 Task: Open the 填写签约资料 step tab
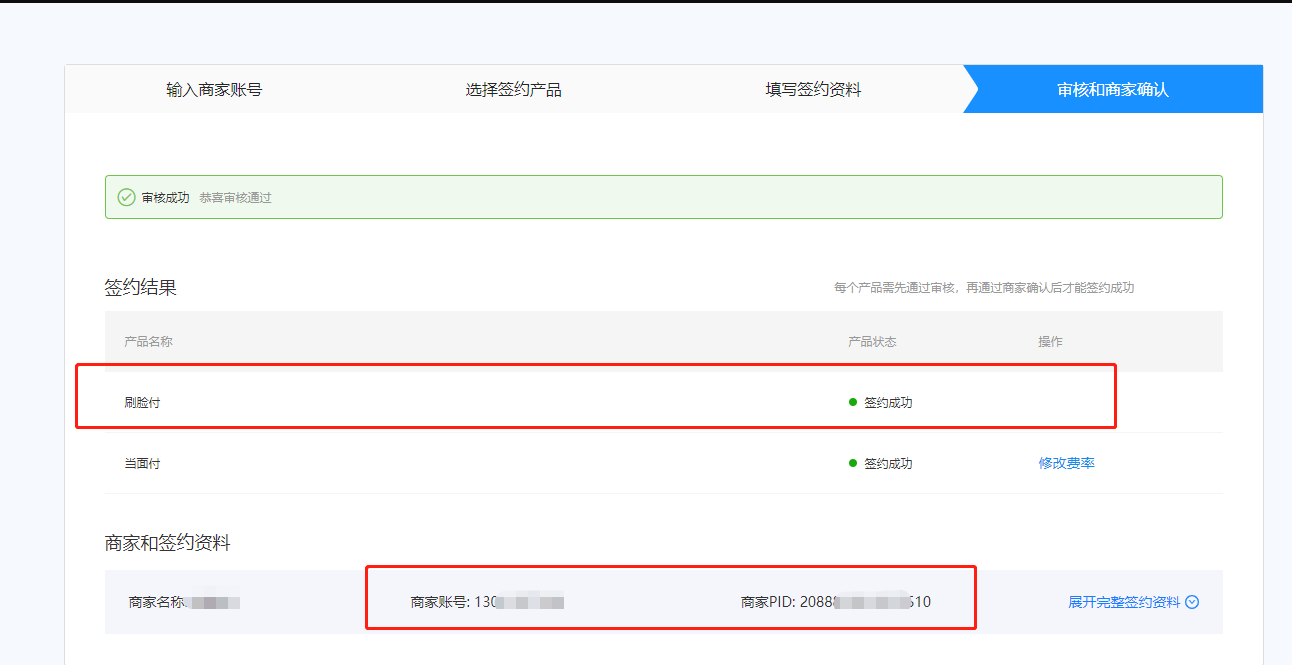(x=813, y=90)
